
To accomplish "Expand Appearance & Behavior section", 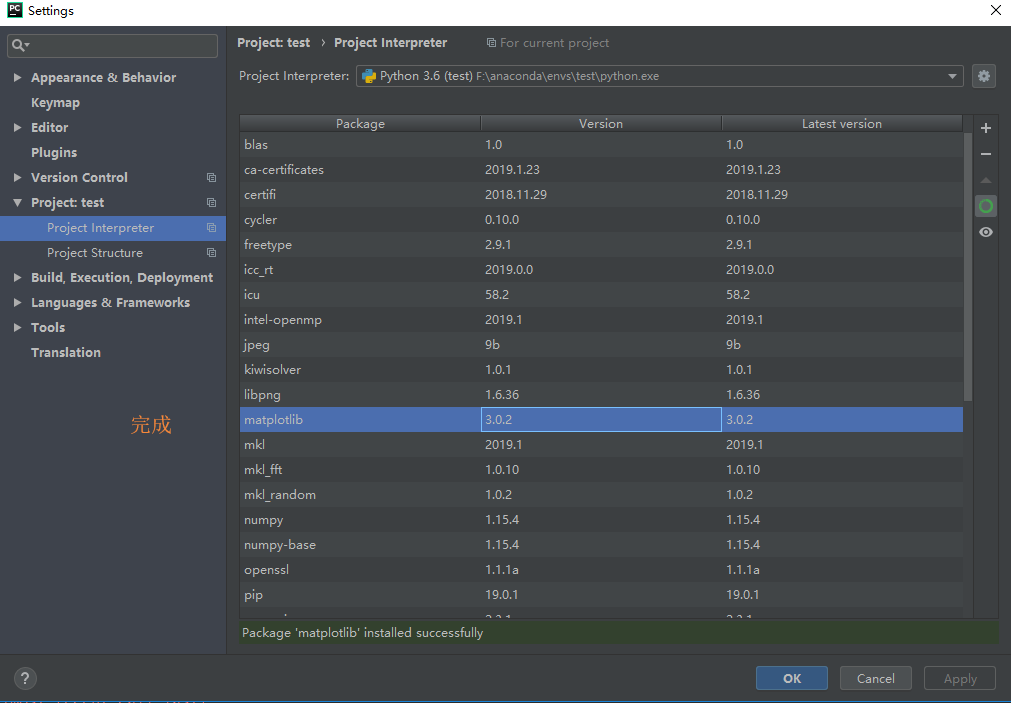I will coord(17,77).
